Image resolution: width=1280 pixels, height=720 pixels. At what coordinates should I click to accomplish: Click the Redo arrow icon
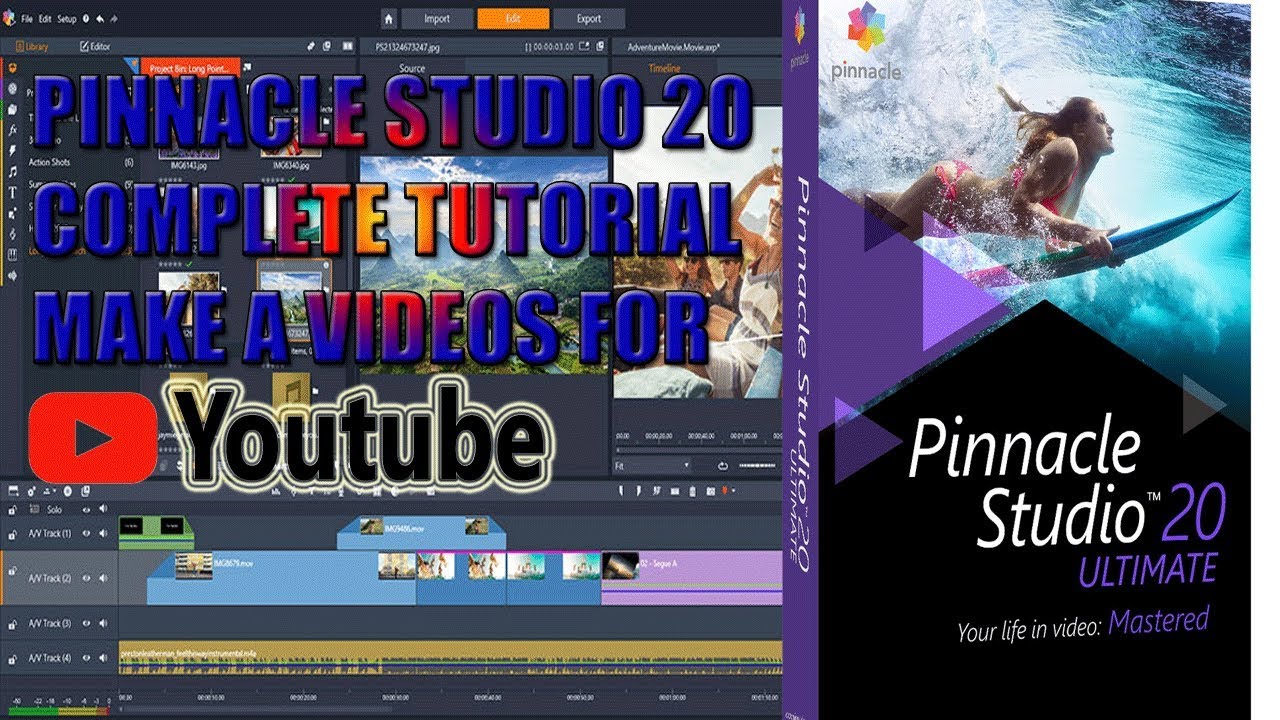114,19
